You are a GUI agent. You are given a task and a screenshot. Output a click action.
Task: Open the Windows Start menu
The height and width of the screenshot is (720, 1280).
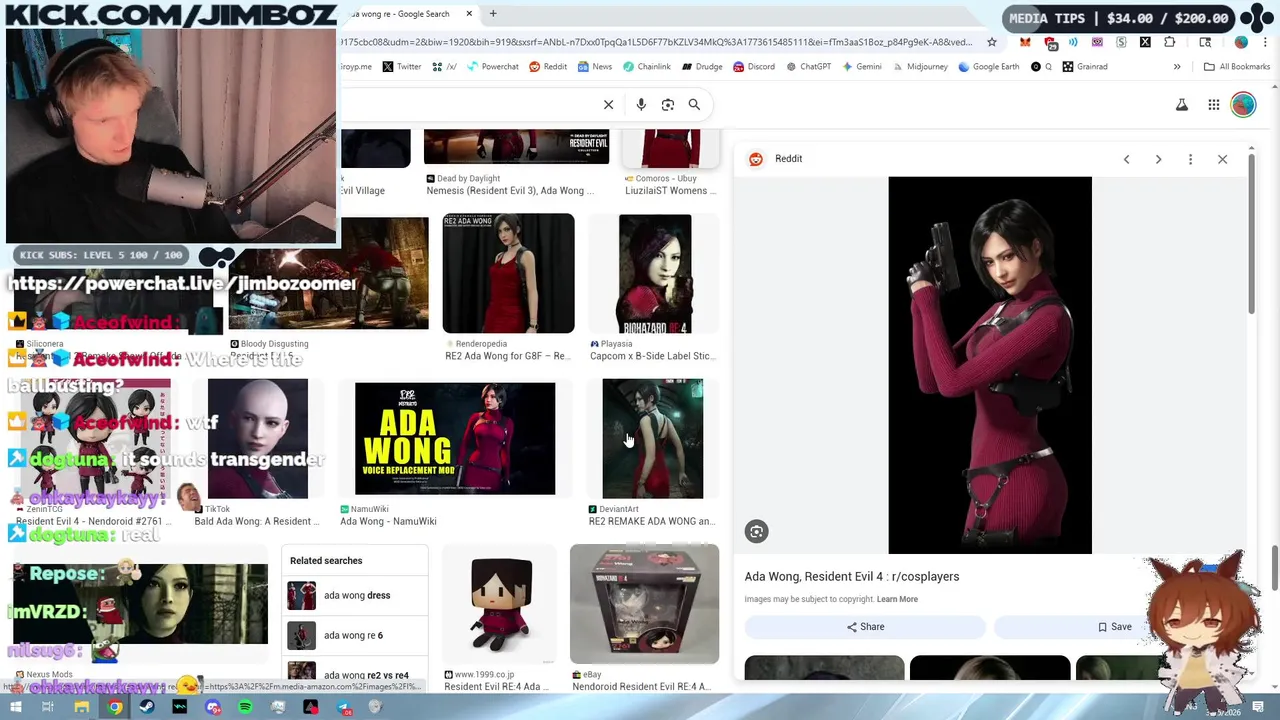[x=15, y=707]
